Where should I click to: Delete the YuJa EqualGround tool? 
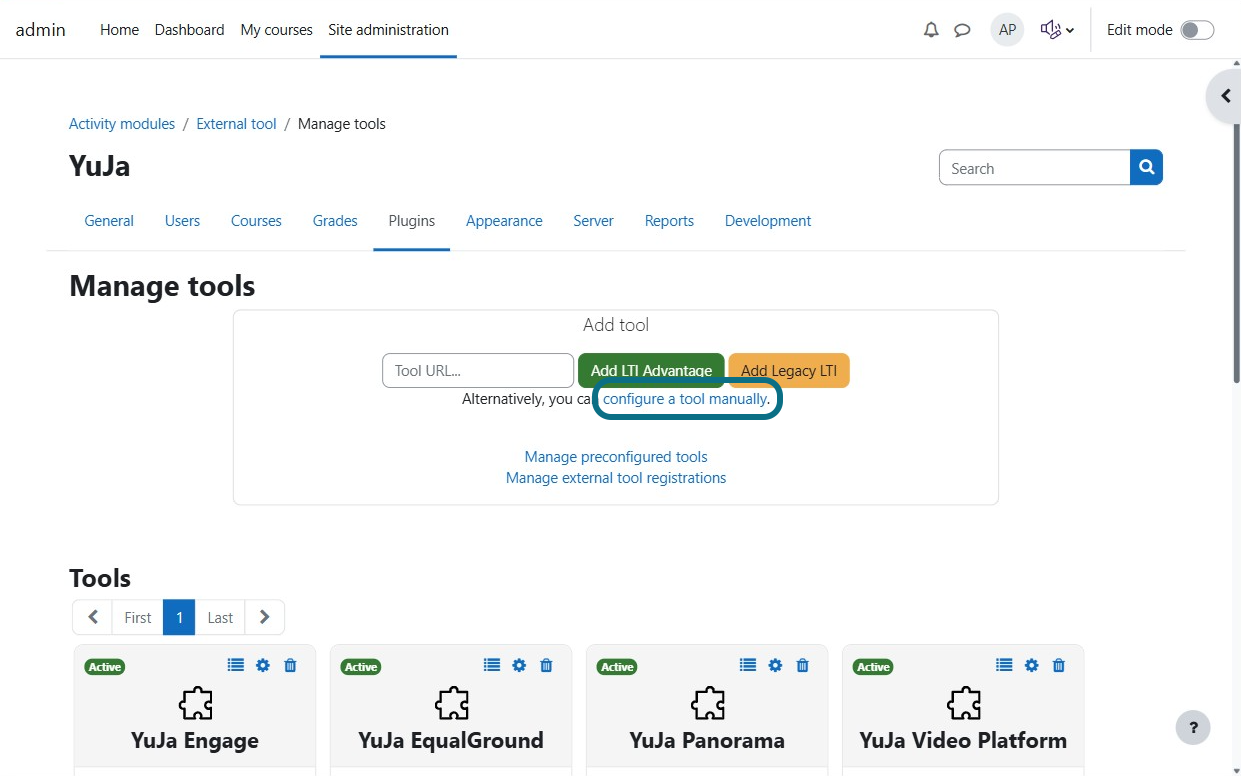click(546, 665)
